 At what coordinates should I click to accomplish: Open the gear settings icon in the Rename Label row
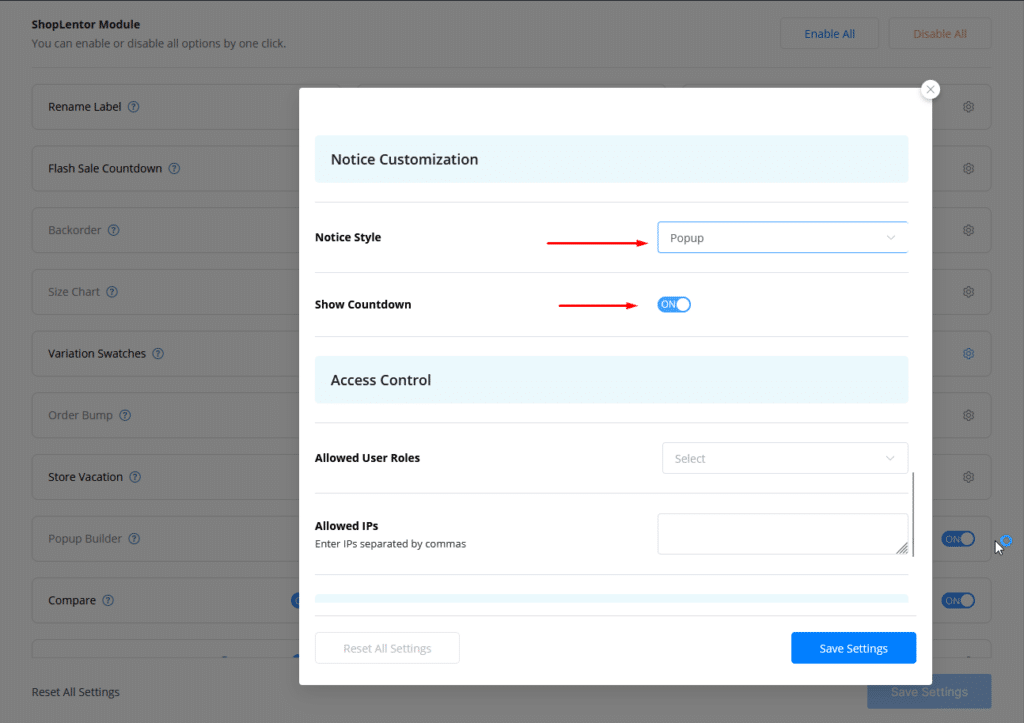point(968,107)
